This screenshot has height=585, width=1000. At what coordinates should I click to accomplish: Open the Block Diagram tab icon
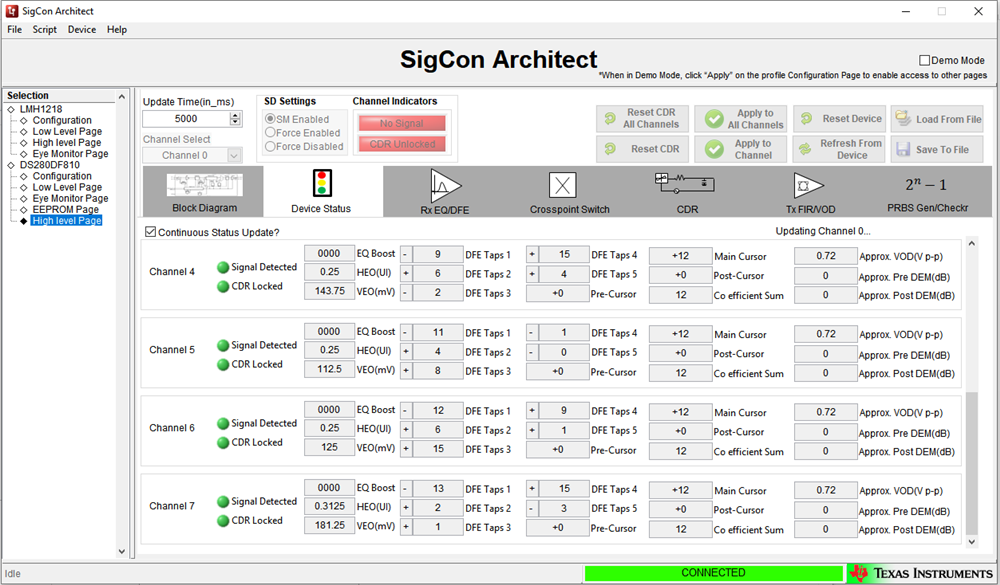204,185
